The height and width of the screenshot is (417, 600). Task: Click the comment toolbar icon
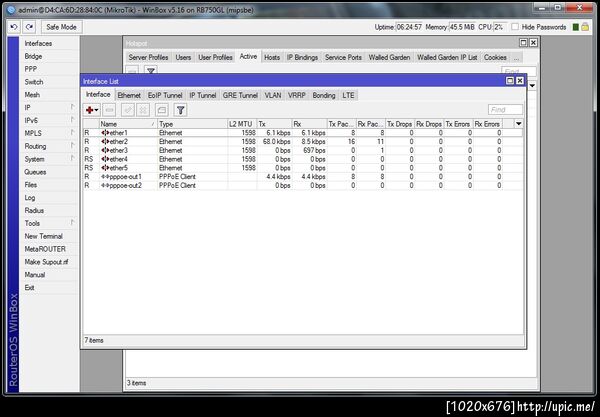point(162,110)
